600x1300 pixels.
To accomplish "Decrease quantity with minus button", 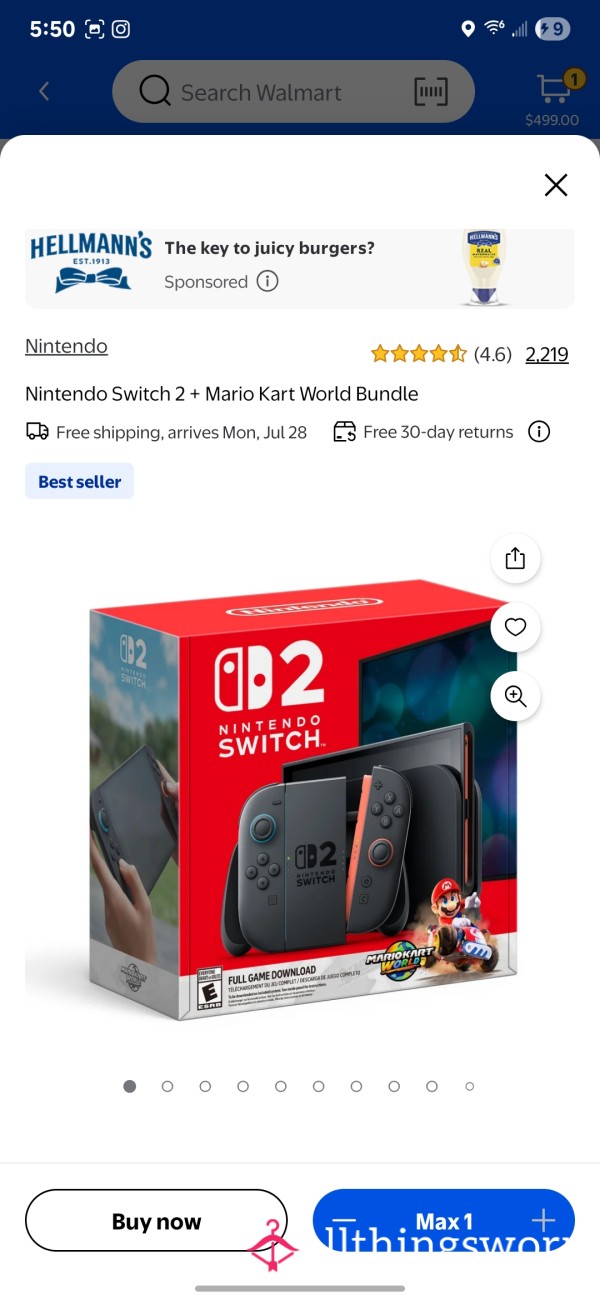I will 344,1221.
